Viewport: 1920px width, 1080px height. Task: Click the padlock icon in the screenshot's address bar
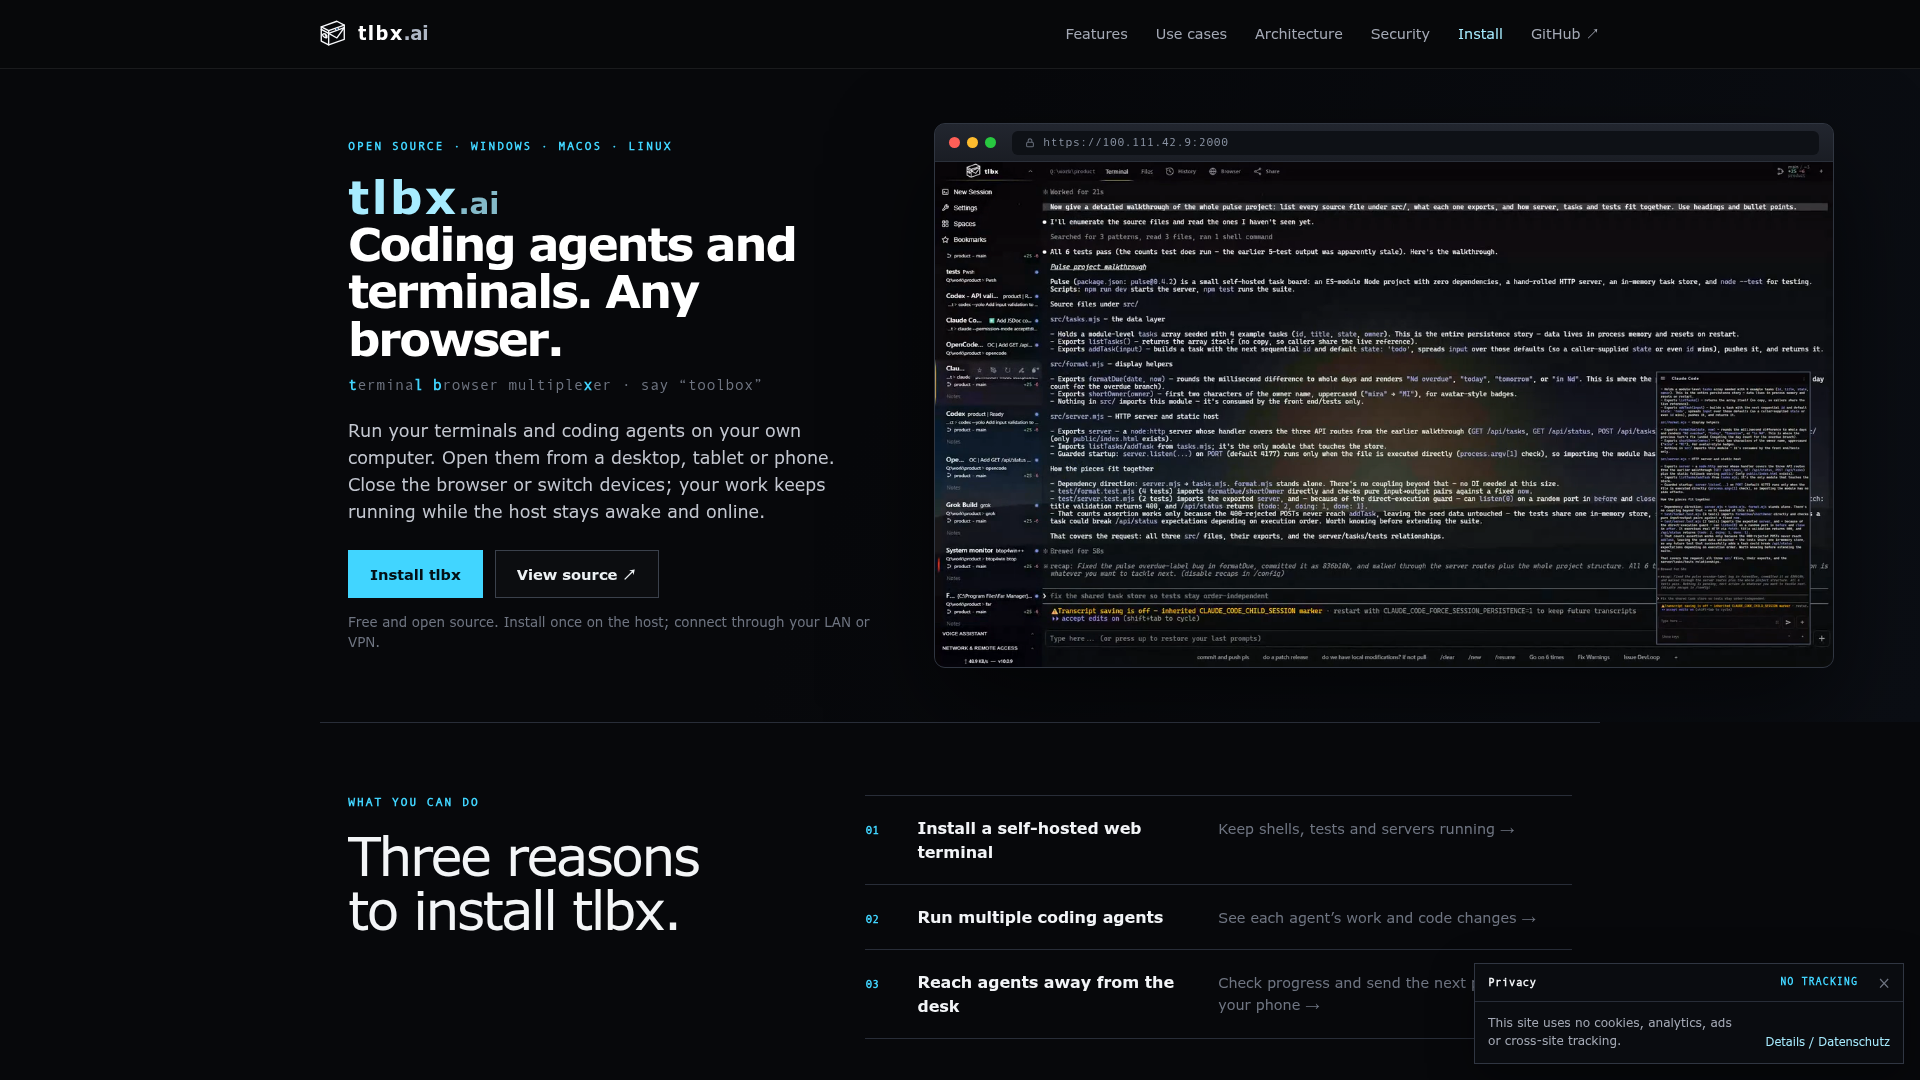point(1029,143)
